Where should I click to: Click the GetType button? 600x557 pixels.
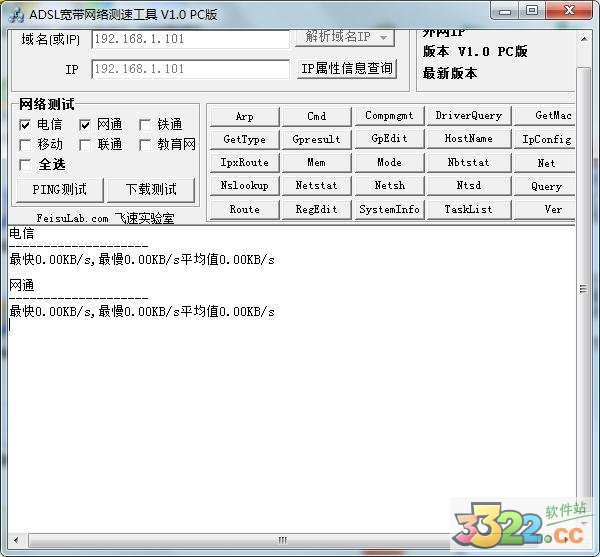click(x=245, y=140)
